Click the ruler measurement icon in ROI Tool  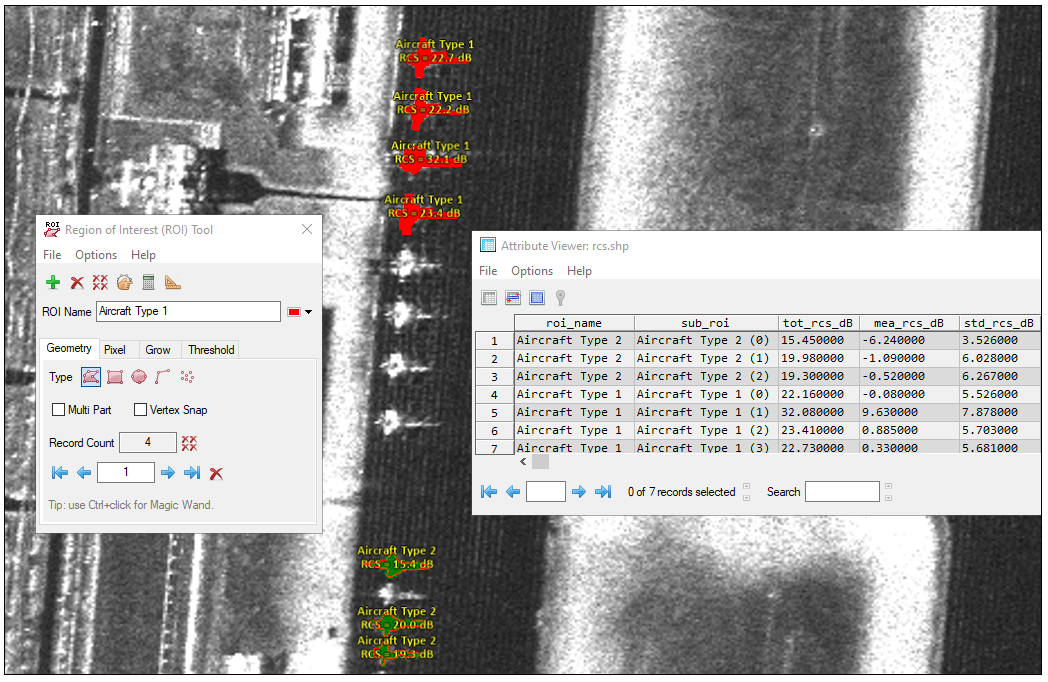click(x=172, y=283)
